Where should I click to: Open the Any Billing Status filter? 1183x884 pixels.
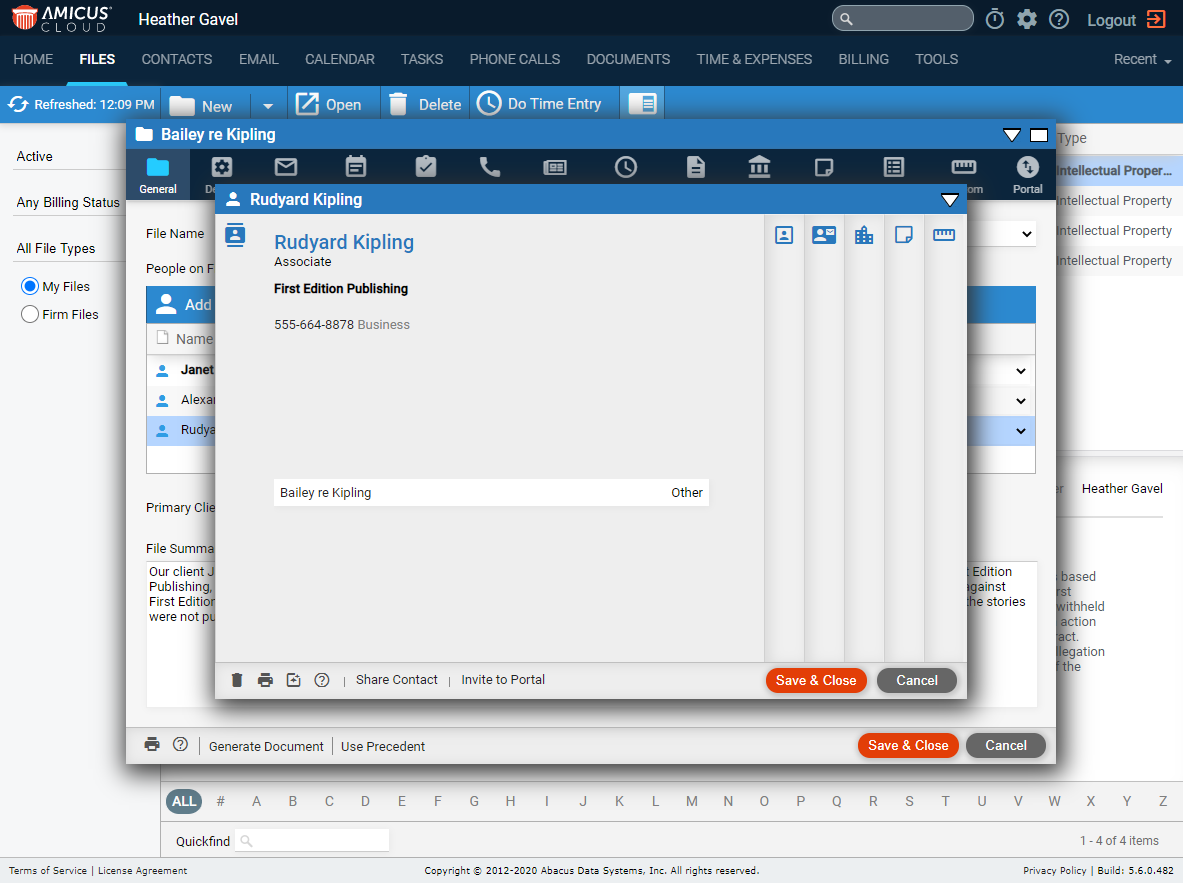(x=68, y=202)
